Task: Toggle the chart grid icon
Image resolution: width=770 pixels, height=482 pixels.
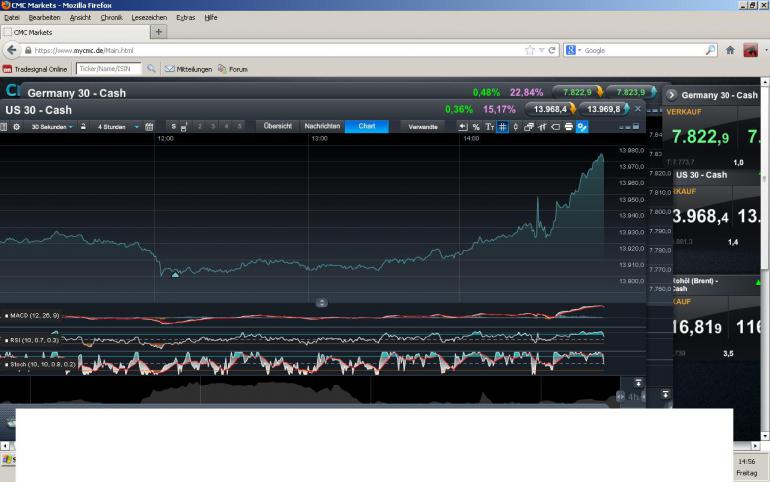Action: tap(502, 127)
